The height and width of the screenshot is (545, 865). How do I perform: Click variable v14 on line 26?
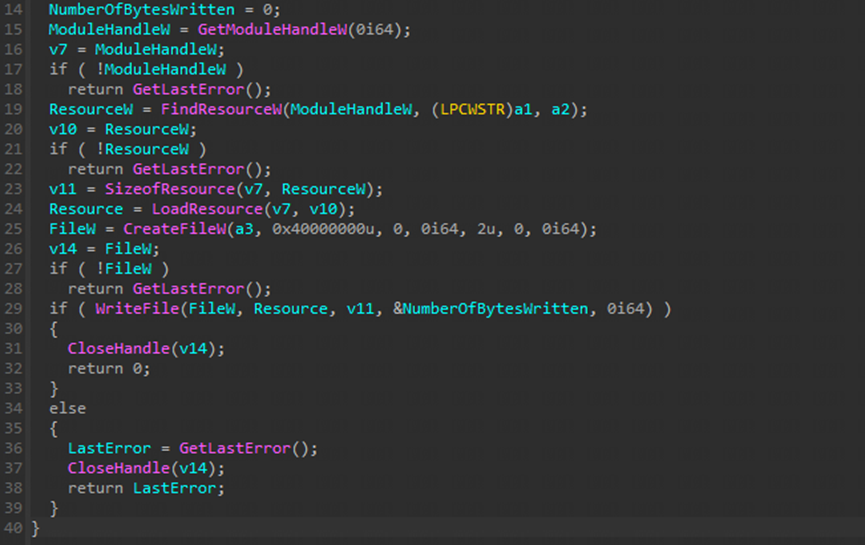63,249
